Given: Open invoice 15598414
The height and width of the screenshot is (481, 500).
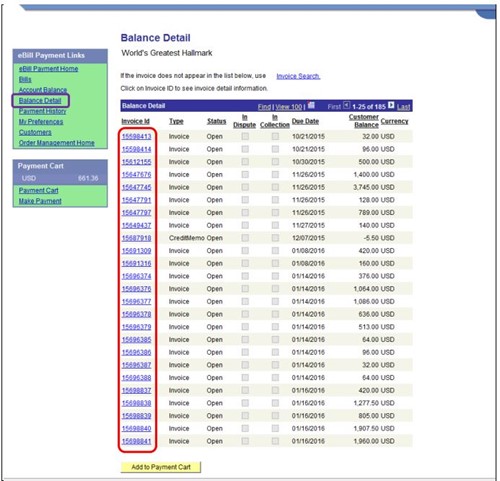Looking at the screenshot, I should (x=136, y=149).
